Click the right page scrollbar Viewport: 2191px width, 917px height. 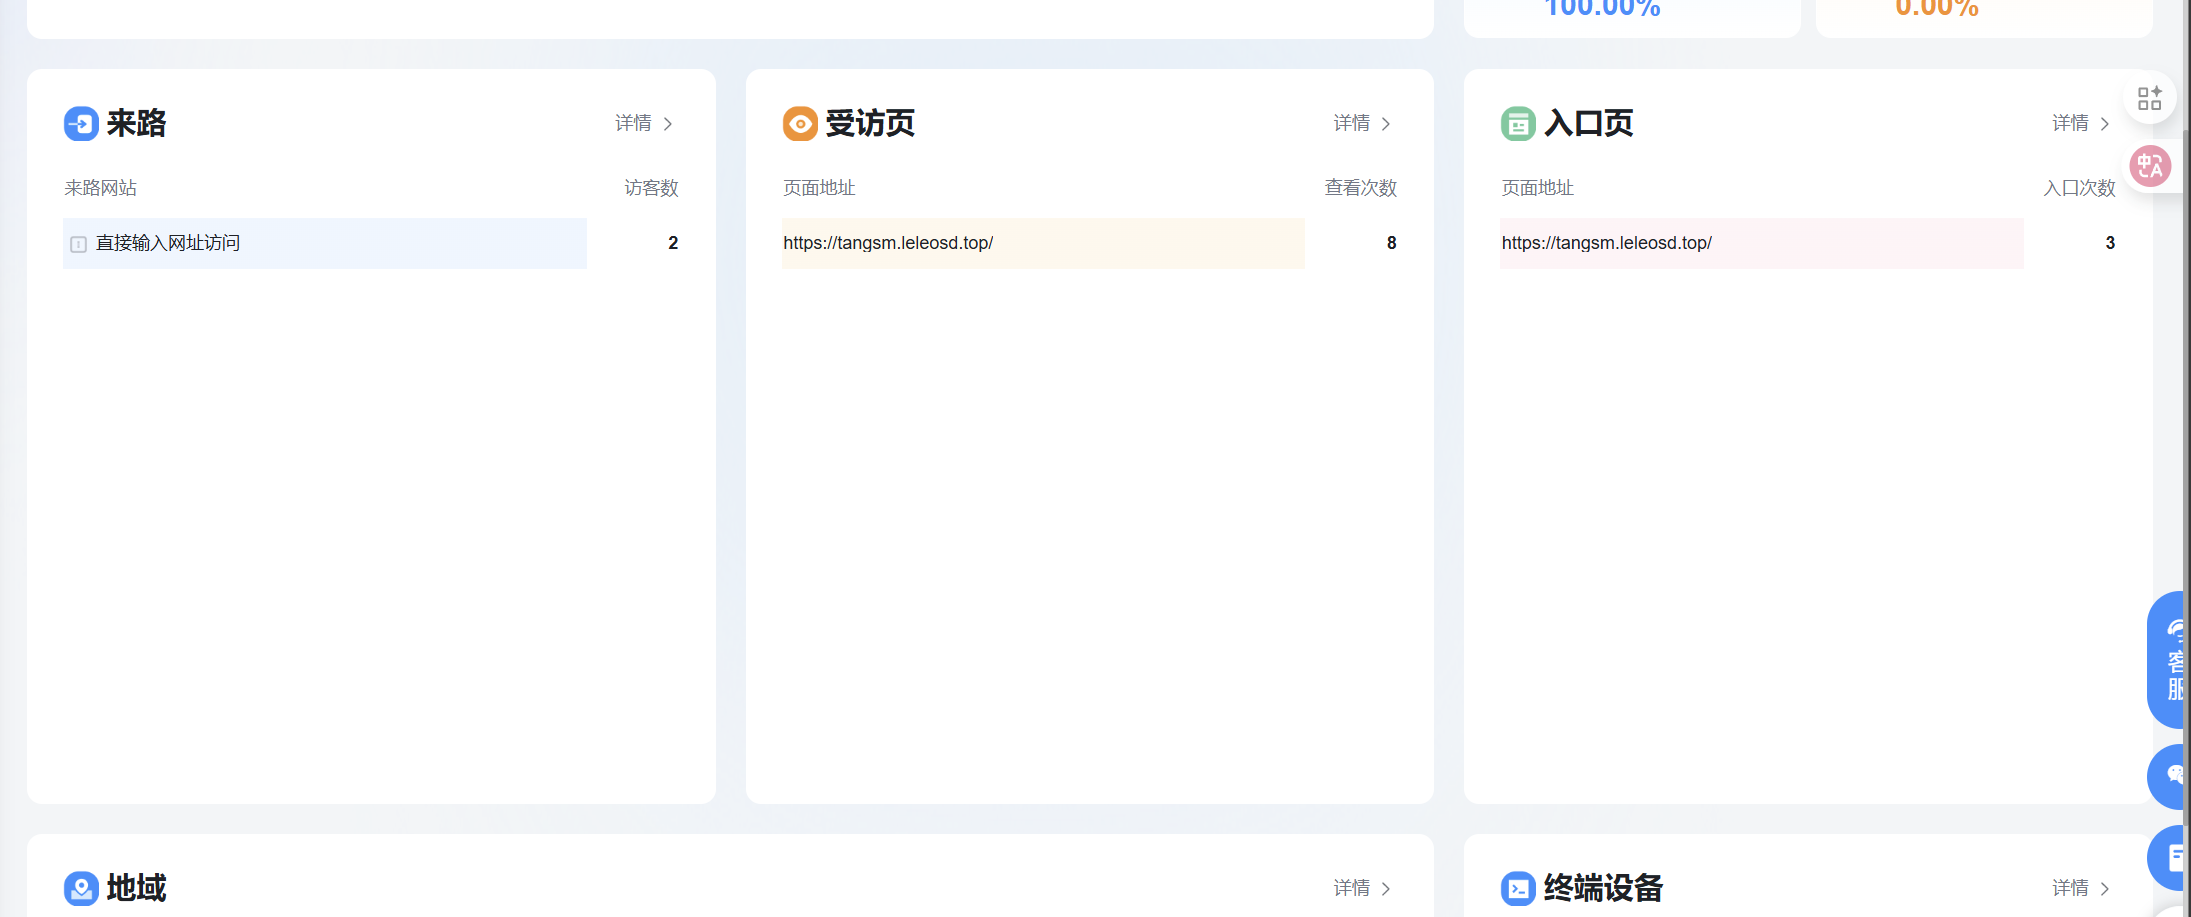click(x=2187, y=450)
